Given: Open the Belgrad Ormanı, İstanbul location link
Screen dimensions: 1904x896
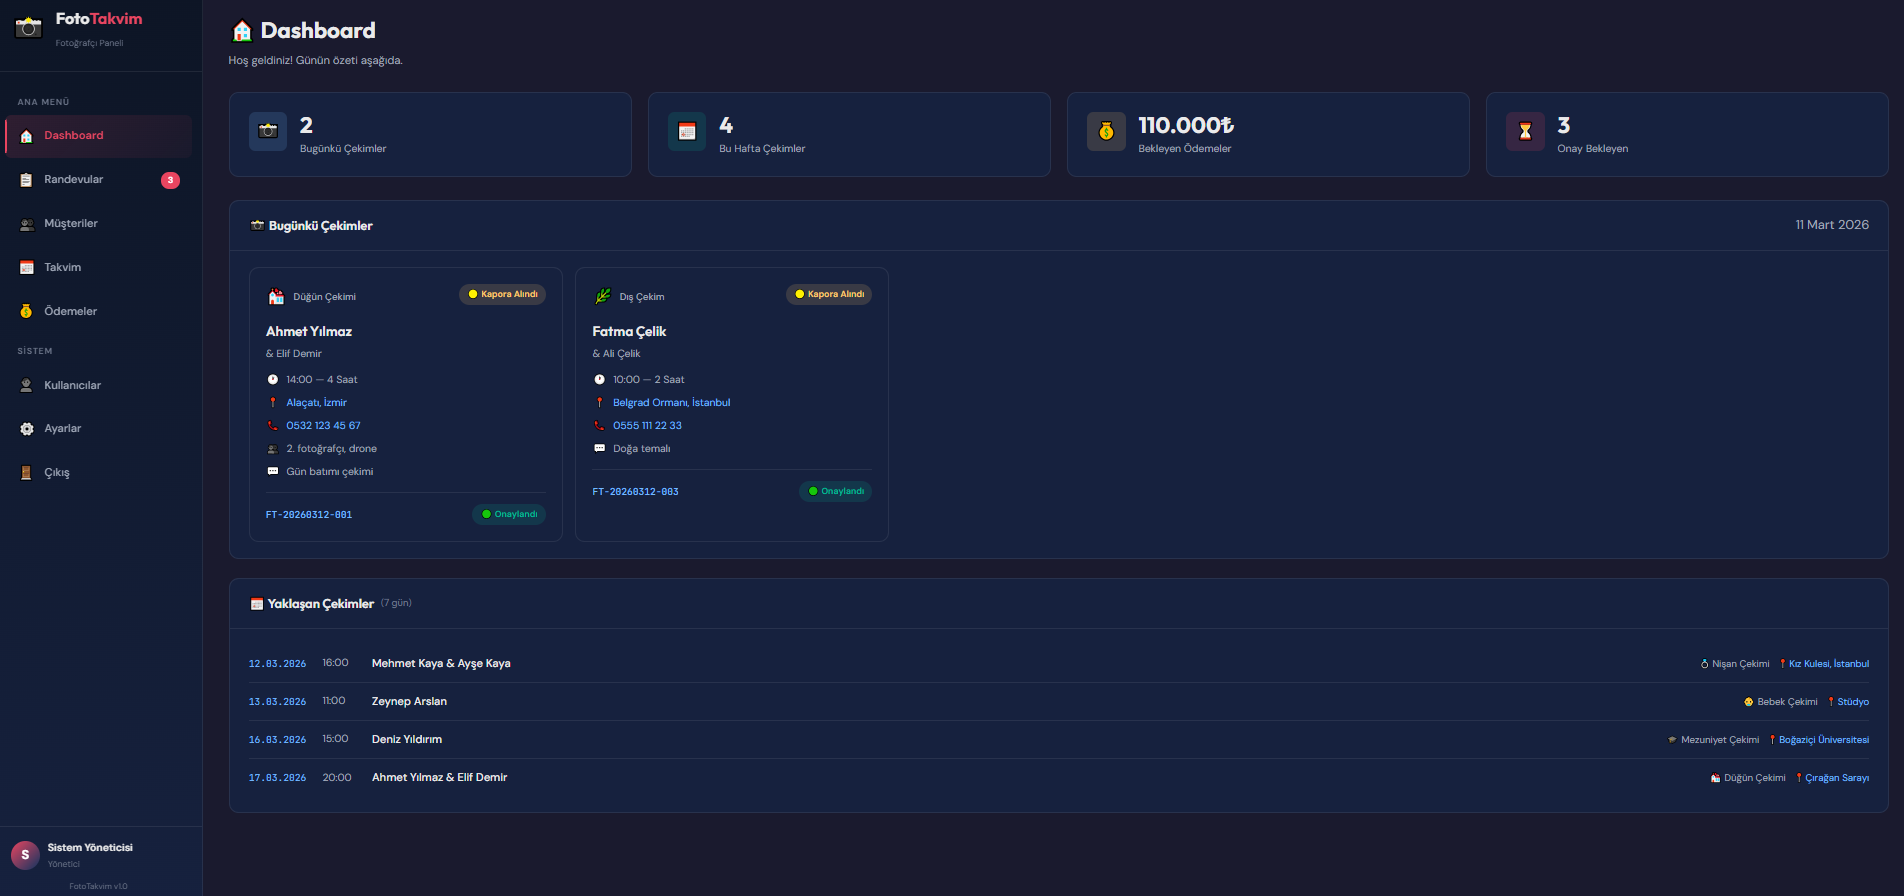Looking at the screenshot, I should tap(671, 403).
